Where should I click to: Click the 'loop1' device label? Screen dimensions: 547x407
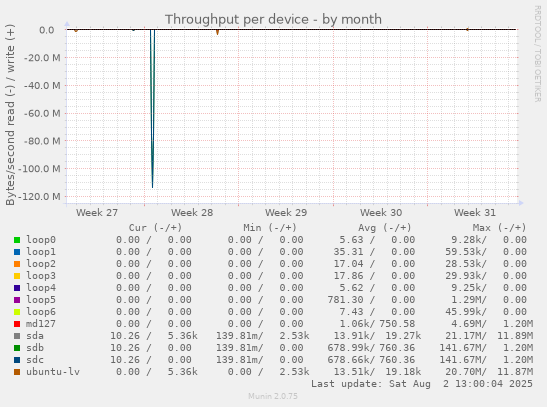pyautogui.click(x=41, y=251)
